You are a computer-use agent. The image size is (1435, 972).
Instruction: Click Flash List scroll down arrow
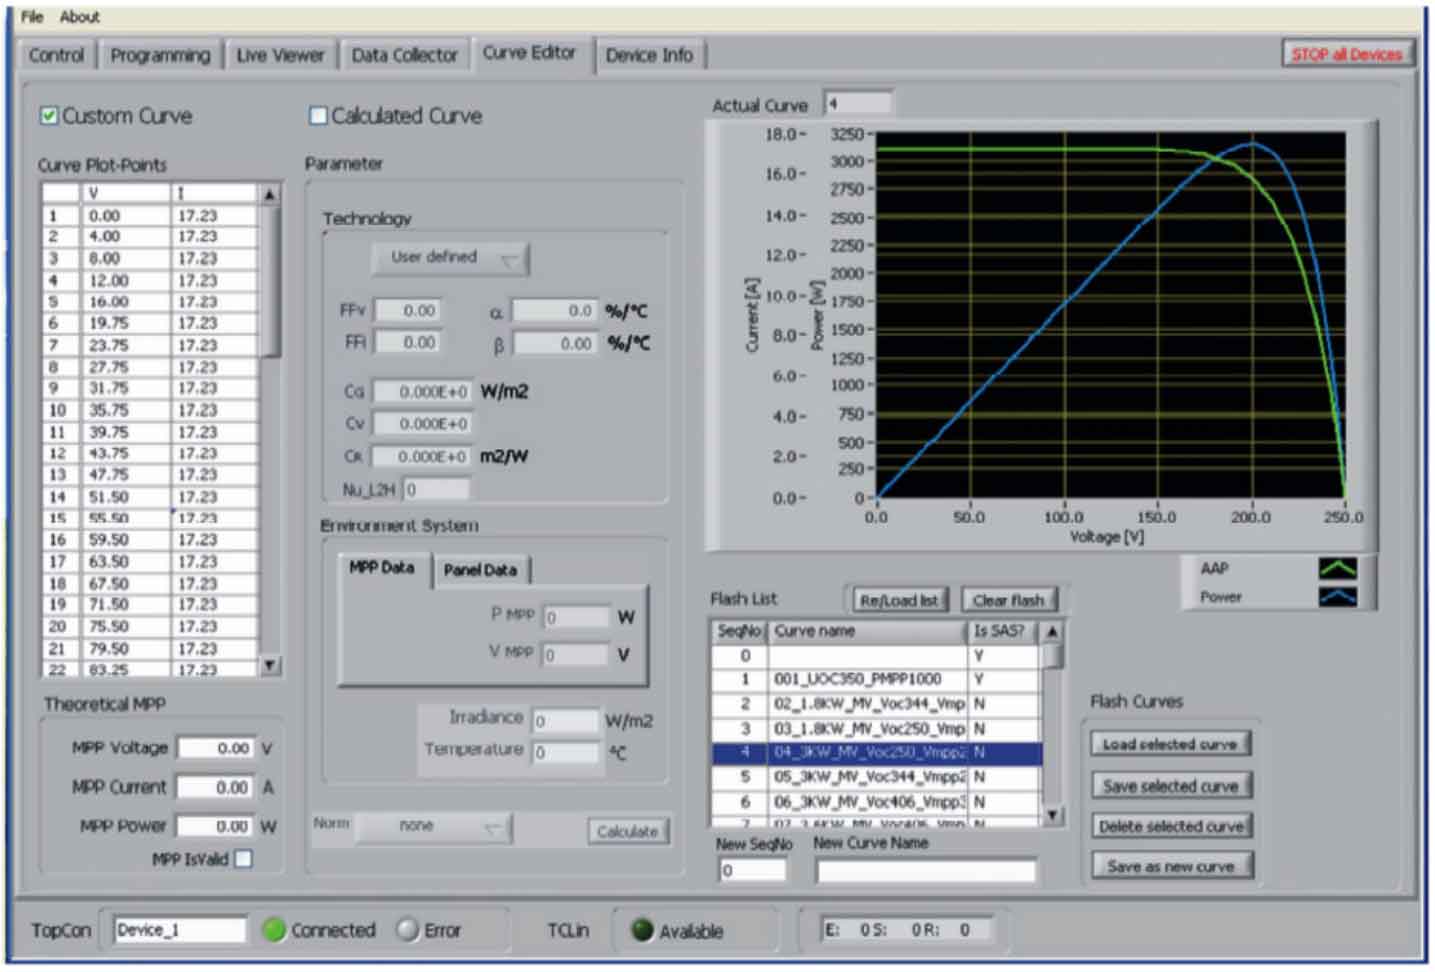(1052, 815)
